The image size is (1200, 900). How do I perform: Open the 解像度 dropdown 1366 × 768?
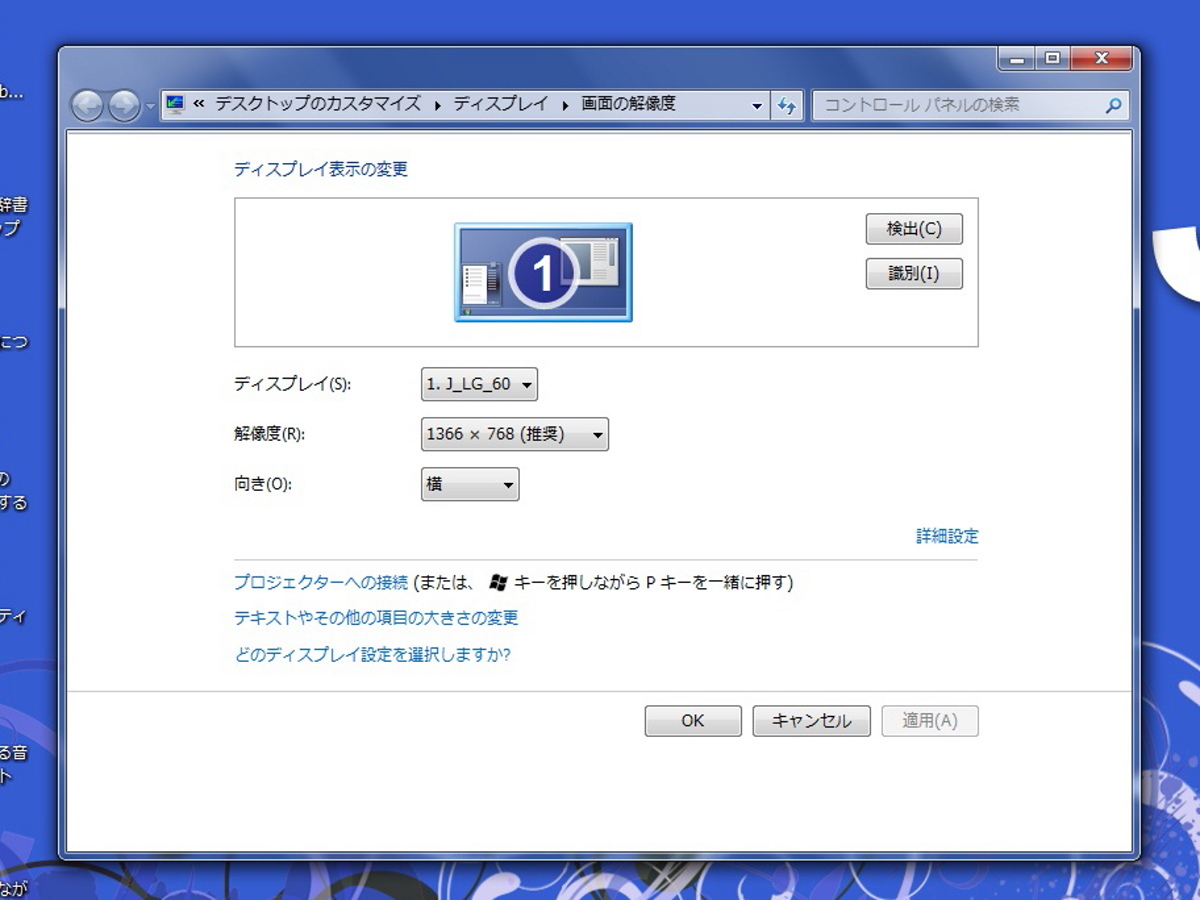pyautogui.click(x=515, y=434)
